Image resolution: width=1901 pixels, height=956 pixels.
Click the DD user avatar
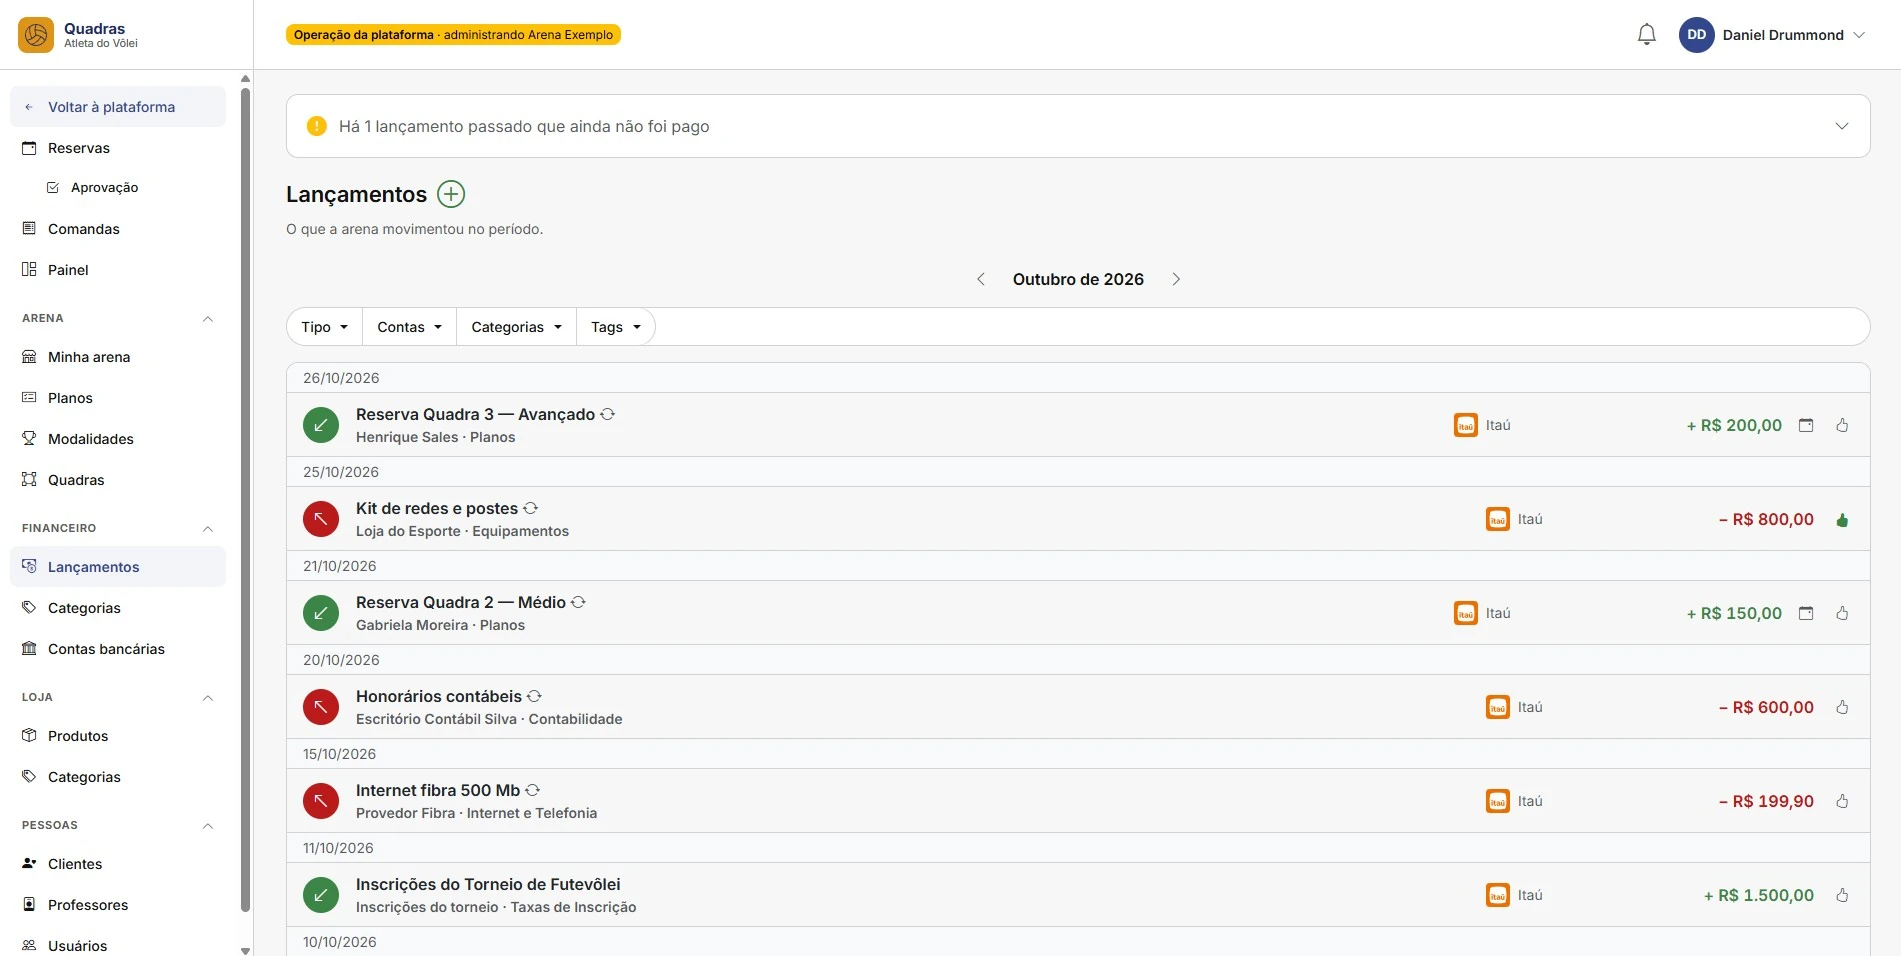1696,35
